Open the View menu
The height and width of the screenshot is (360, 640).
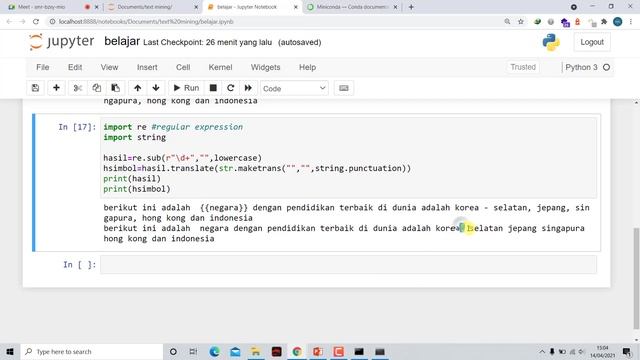click(x=109, y=67)
